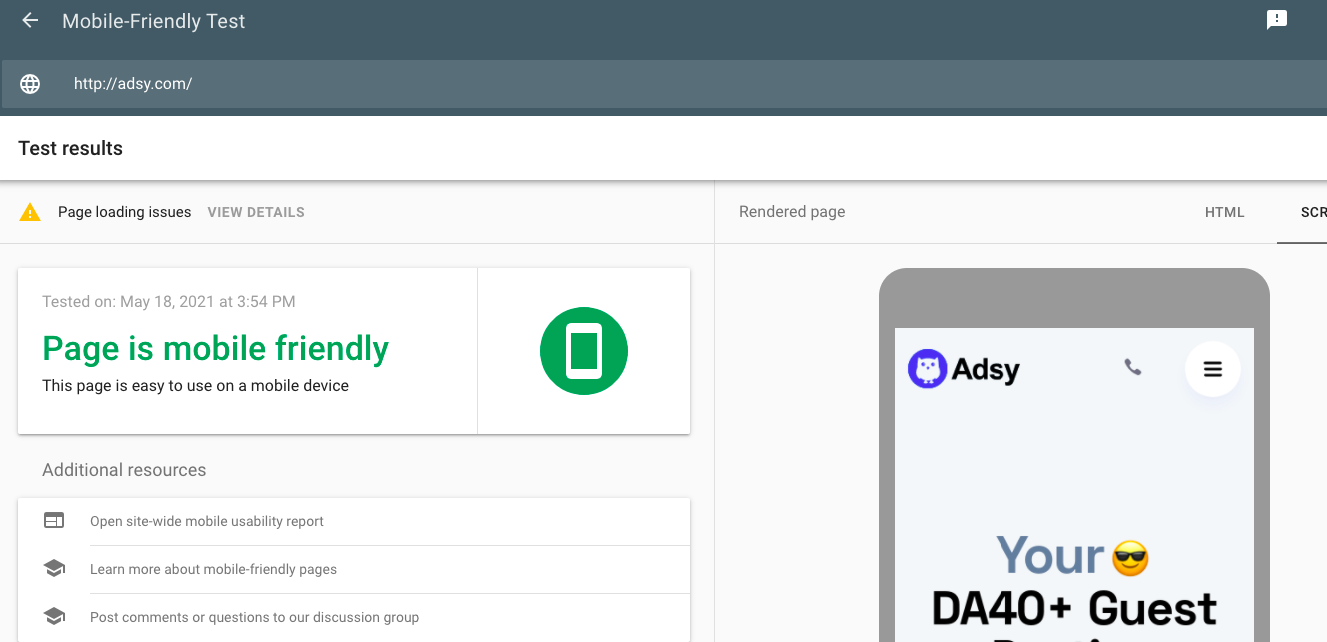Open the hamburger menu in the rendered page
The width and height of the screenshot is (1327, 642).
coord(1213,369)
